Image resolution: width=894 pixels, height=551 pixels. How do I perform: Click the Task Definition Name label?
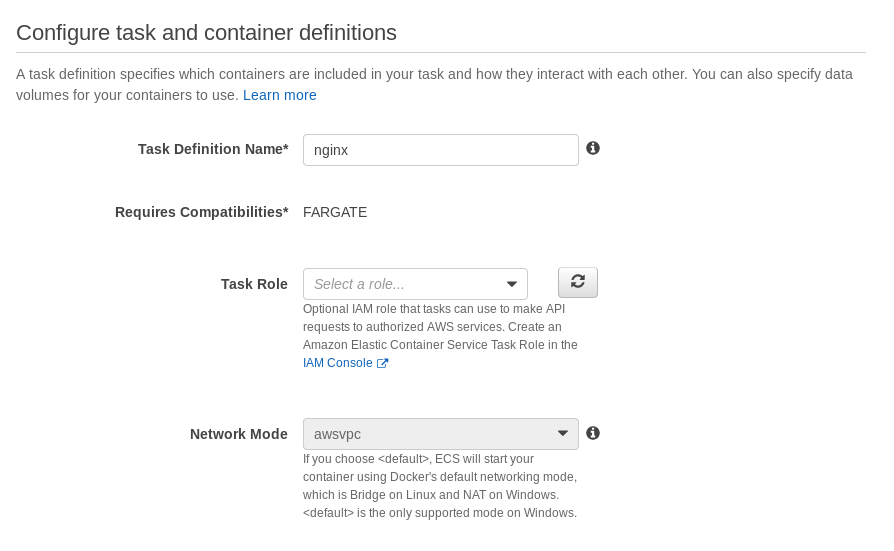click(212, 149)
